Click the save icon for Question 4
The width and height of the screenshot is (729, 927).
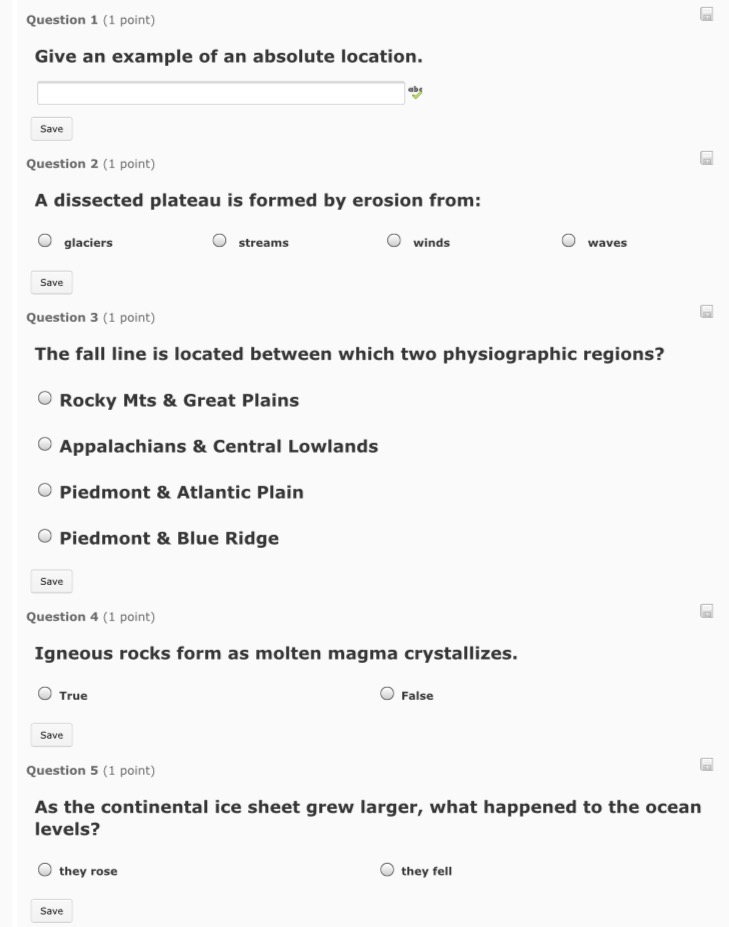click(706, 611)
